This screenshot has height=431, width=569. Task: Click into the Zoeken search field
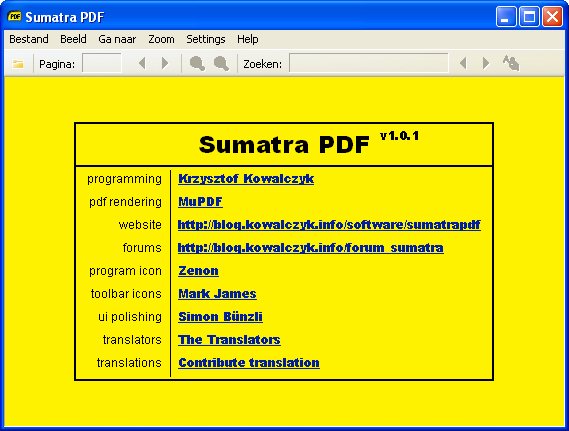point(369,63)
